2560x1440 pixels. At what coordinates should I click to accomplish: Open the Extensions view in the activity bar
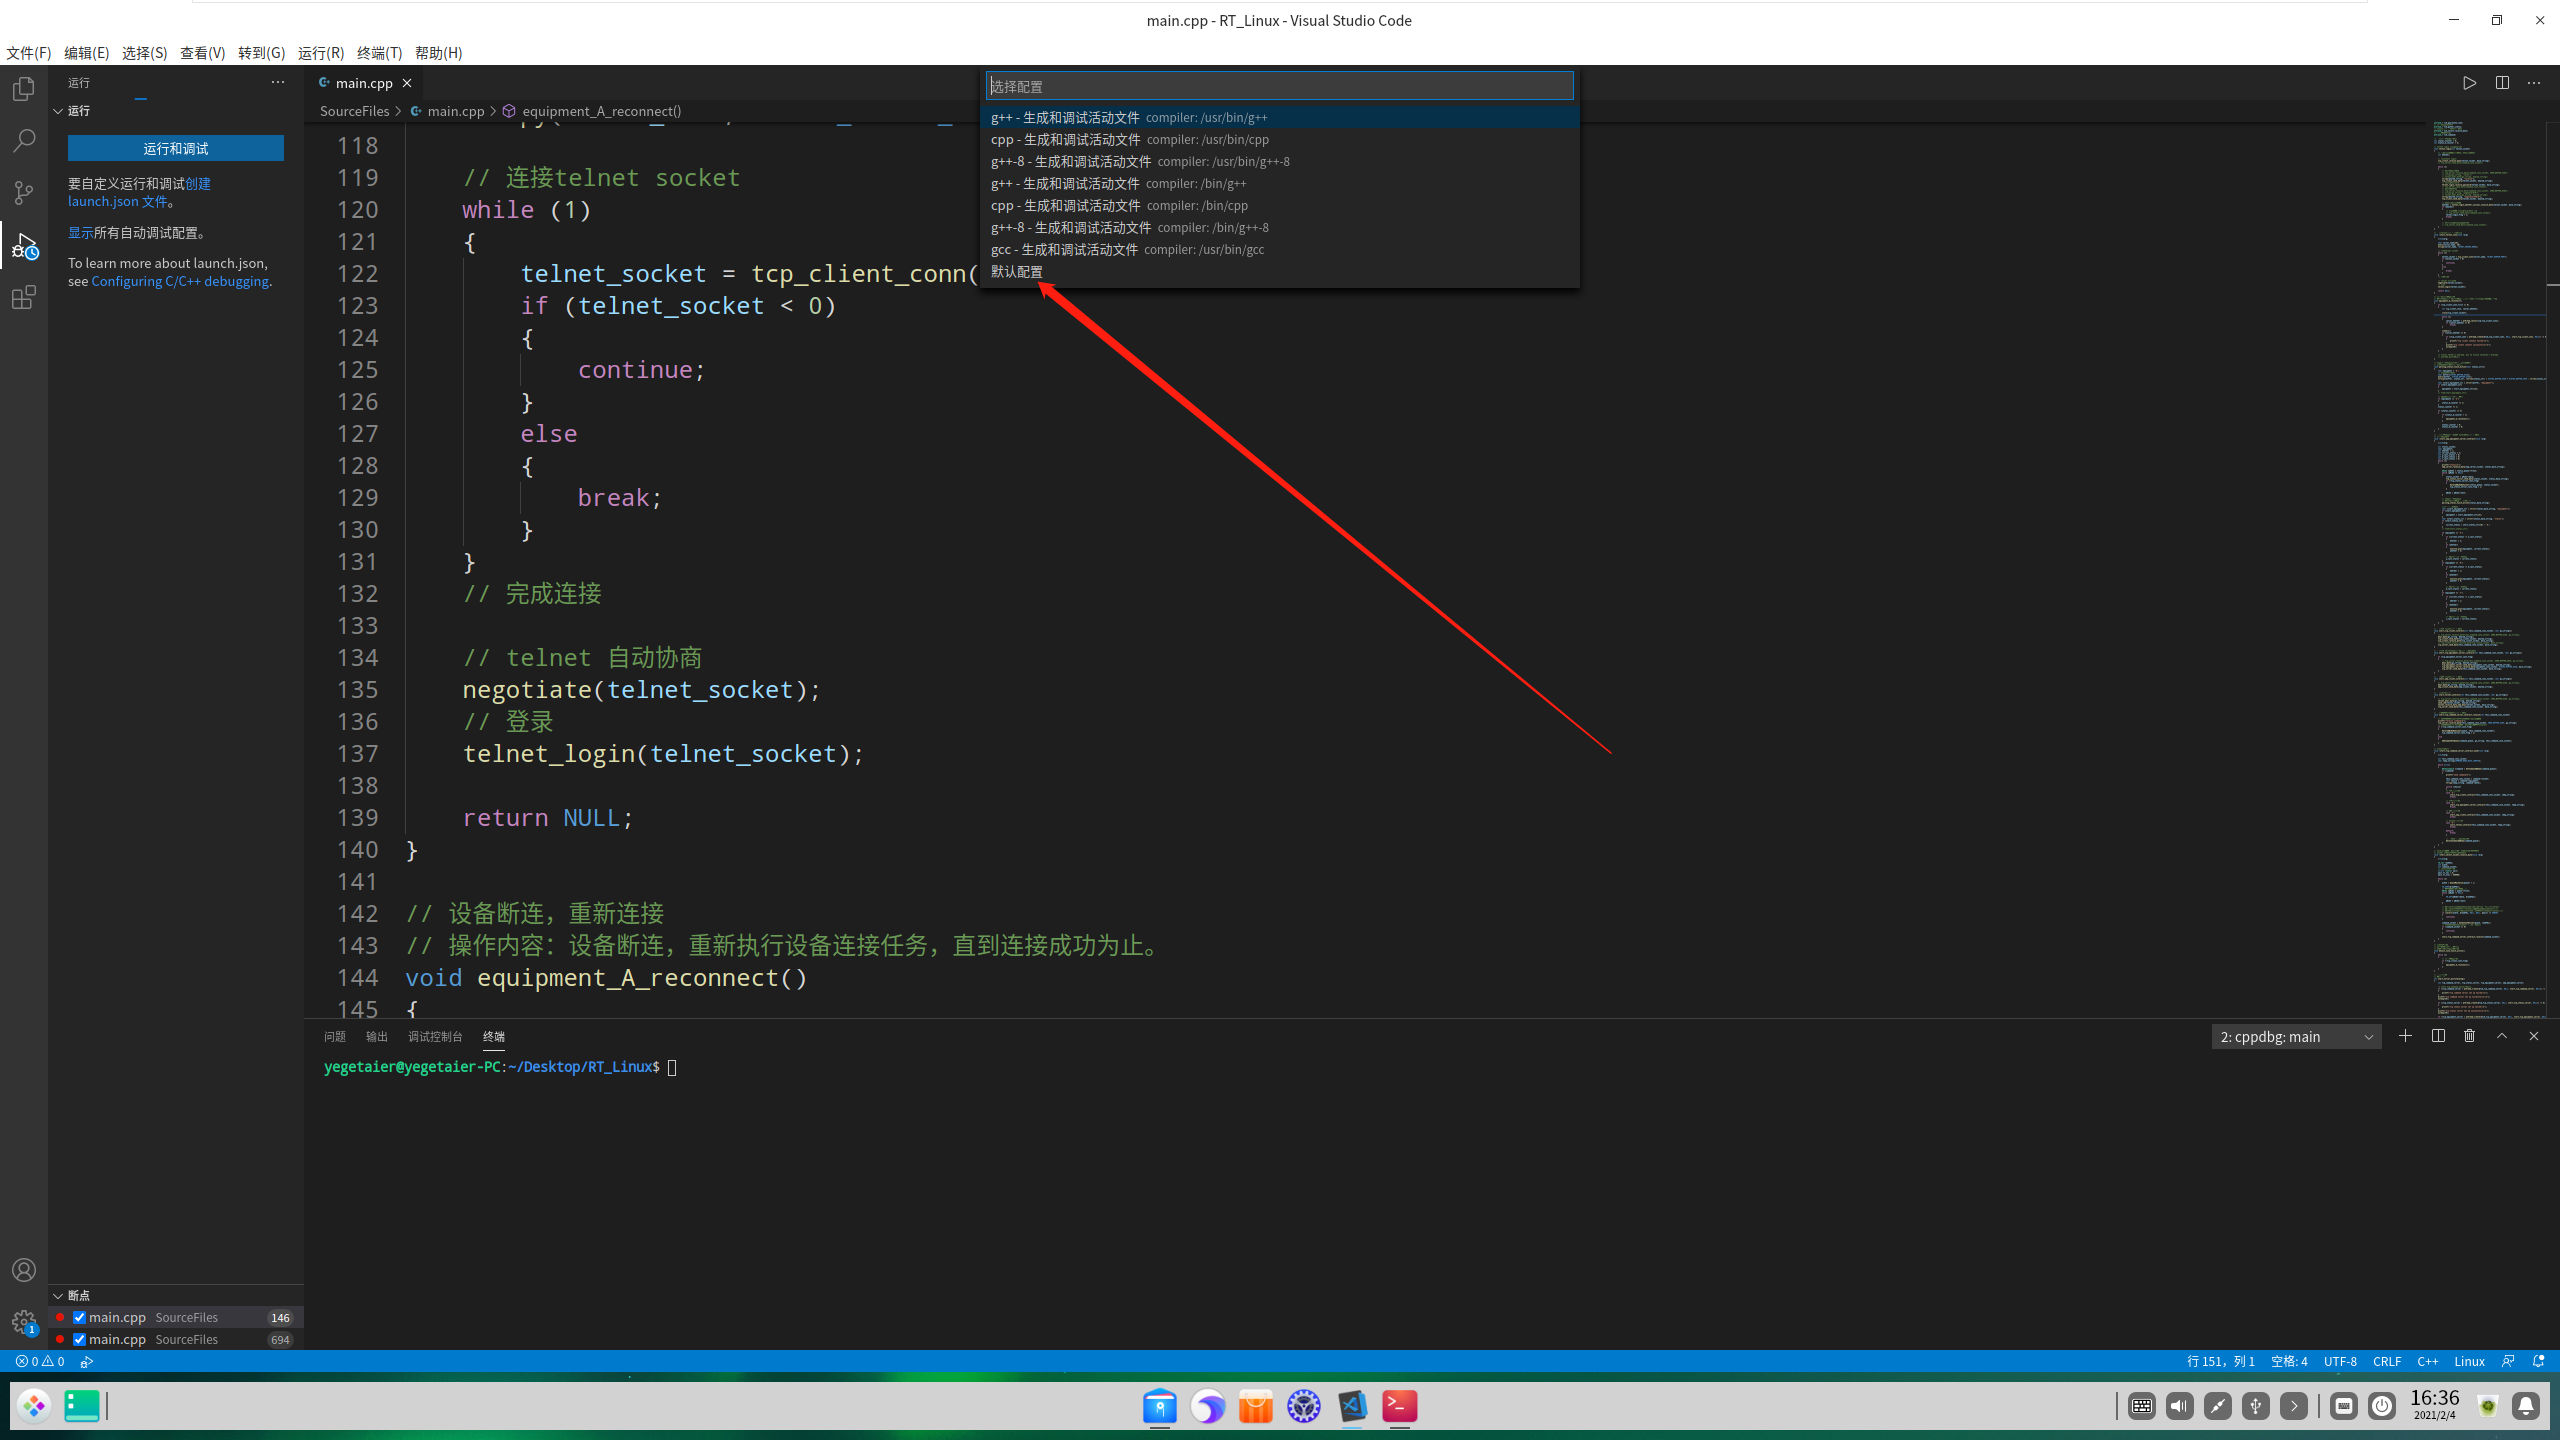pyautogui.click(x=24, y=297)
